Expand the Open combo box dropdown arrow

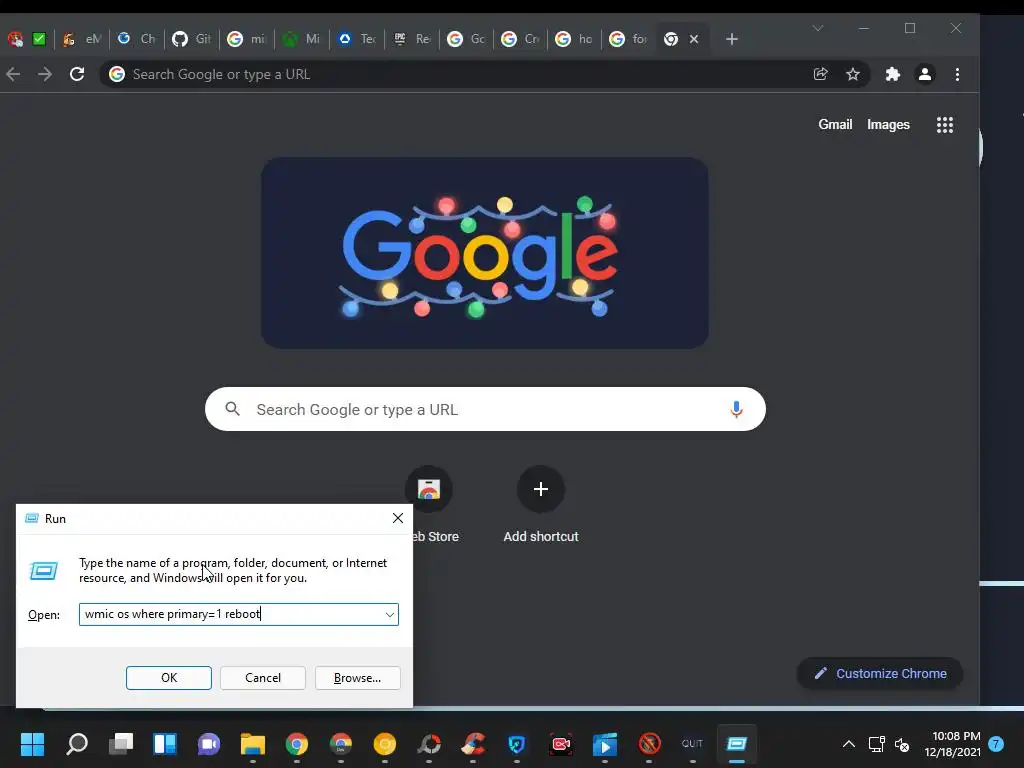point(390,615)
